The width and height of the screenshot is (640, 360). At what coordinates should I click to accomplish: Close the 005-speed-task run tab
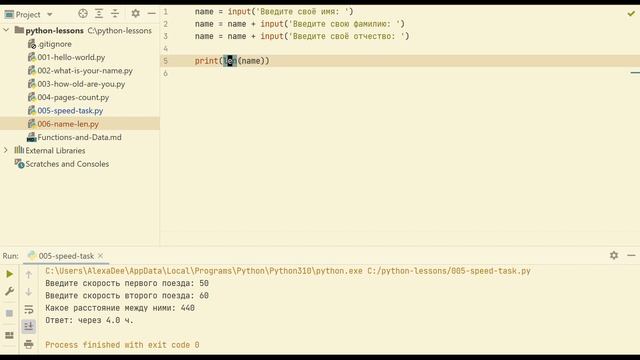click(100, 256)
